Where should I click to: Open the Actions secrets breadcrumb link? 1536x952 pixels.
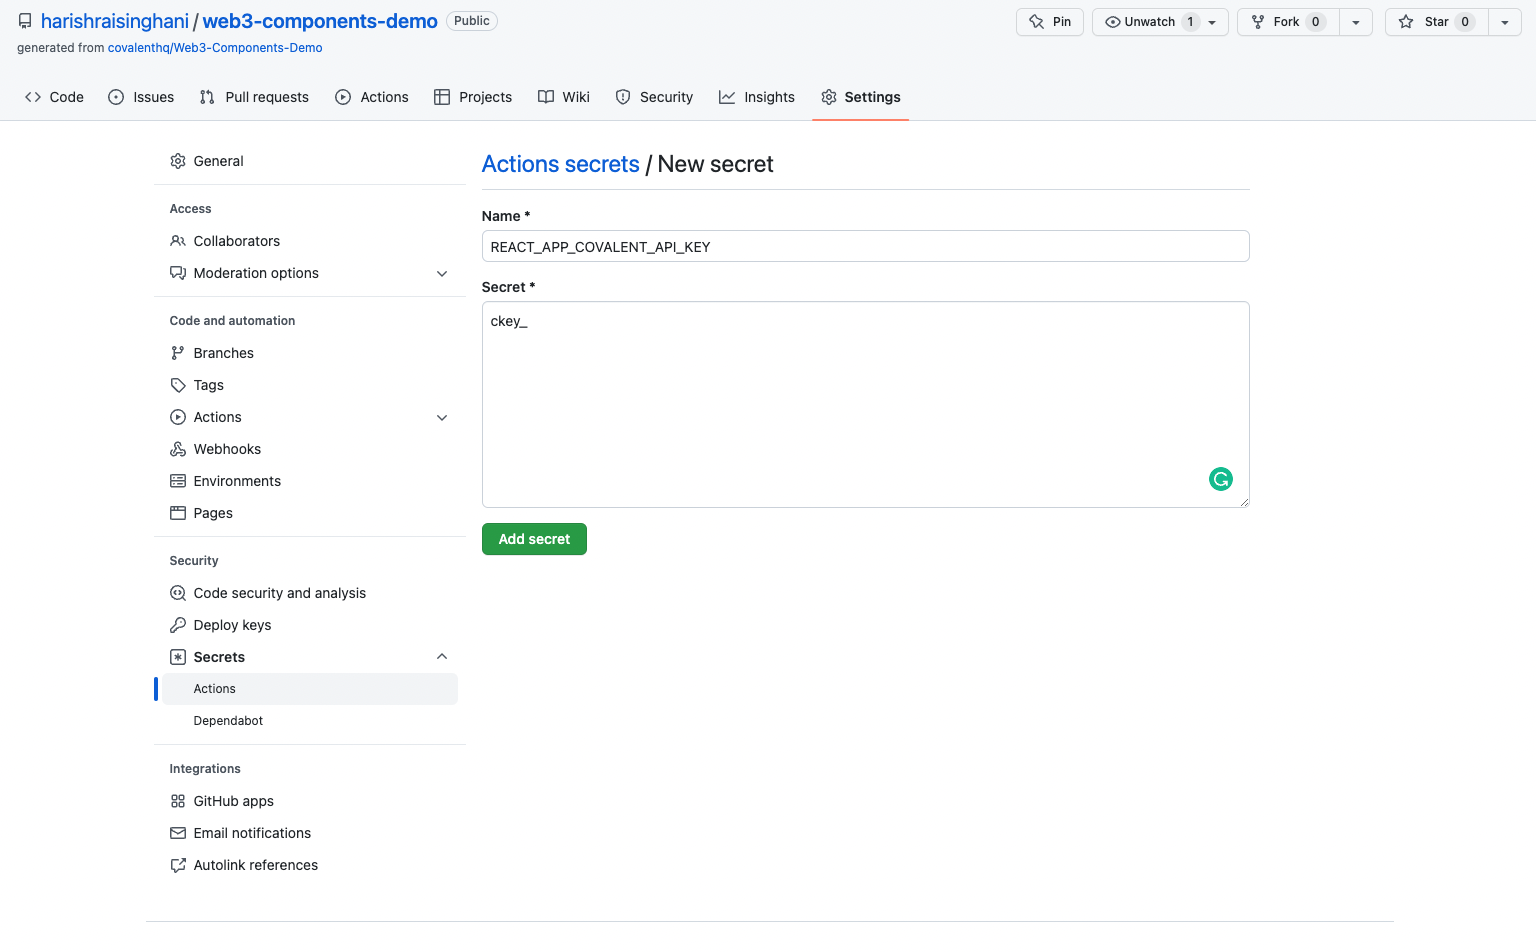(561, 164)
